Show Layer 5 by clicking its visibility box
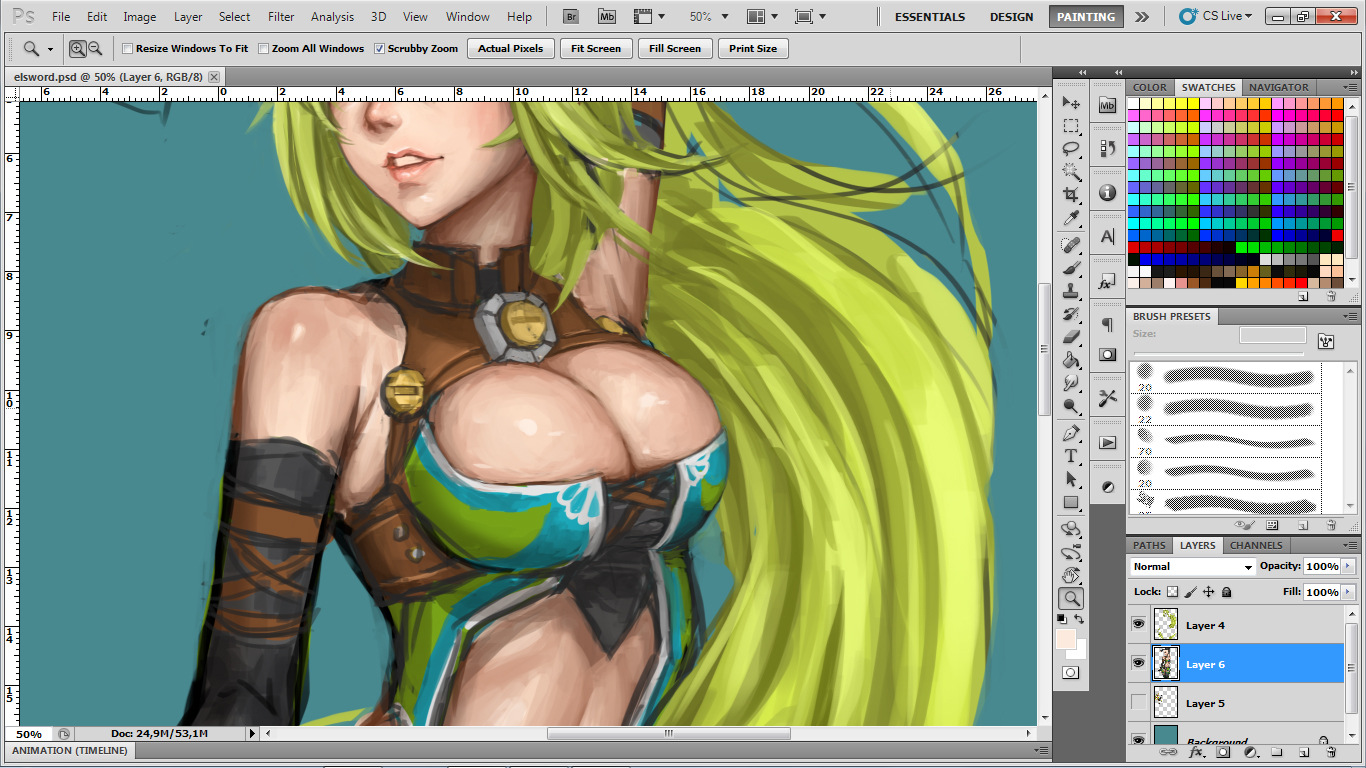 [1138, 702]
